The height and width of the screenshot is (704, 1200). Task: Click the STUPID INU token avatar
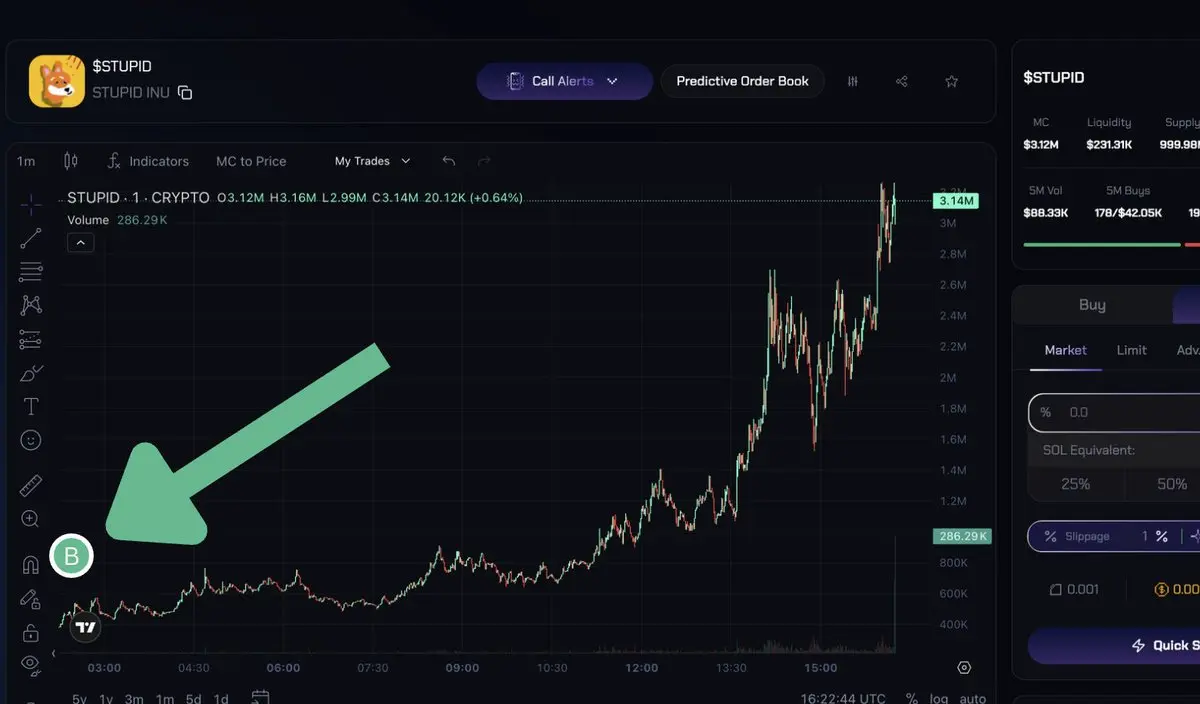tap(56, 81)
